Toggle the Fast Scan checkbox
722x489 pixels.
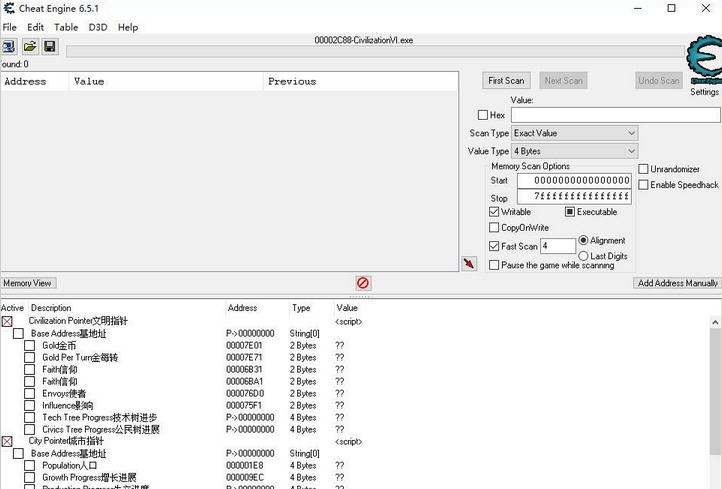(x=494, y=246)
